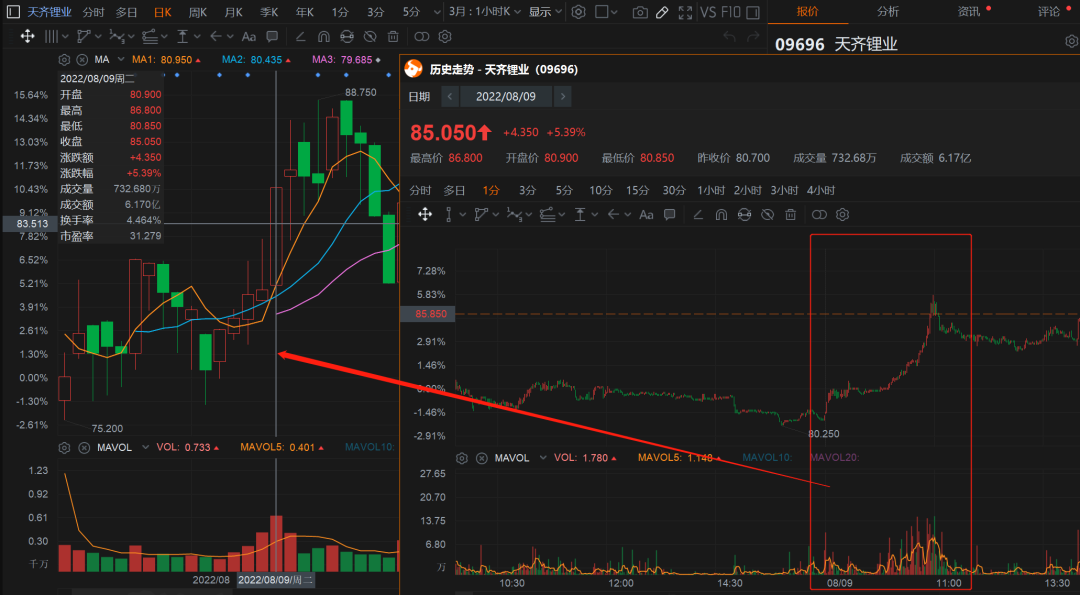The height and width of the screenshot is (595, 1080).
Task: Click trash icon in 历史走势 window toolbar
Action: tap(791, 215)
